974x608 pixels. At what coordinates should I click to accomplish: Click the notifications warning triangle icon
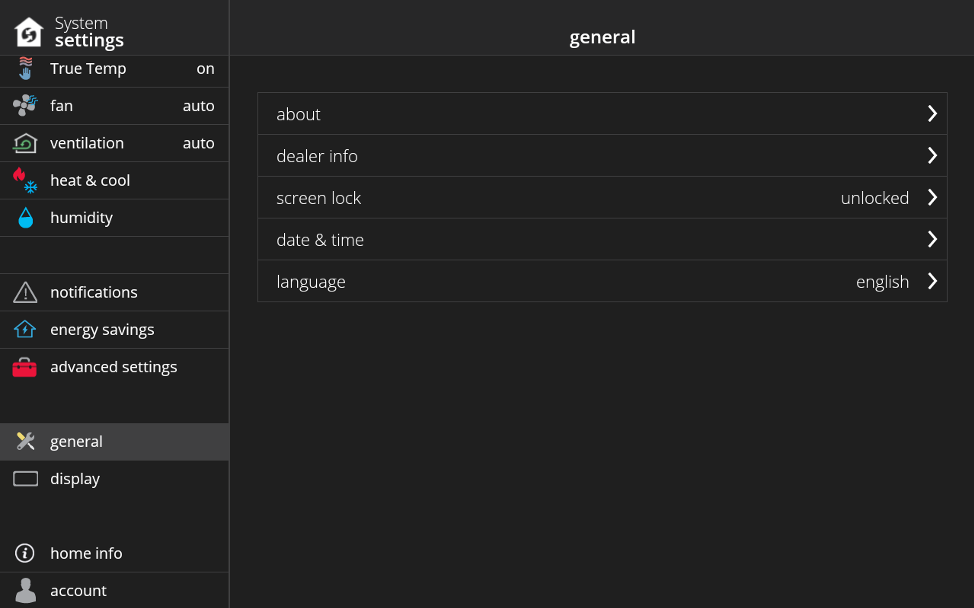pos(25,293)
